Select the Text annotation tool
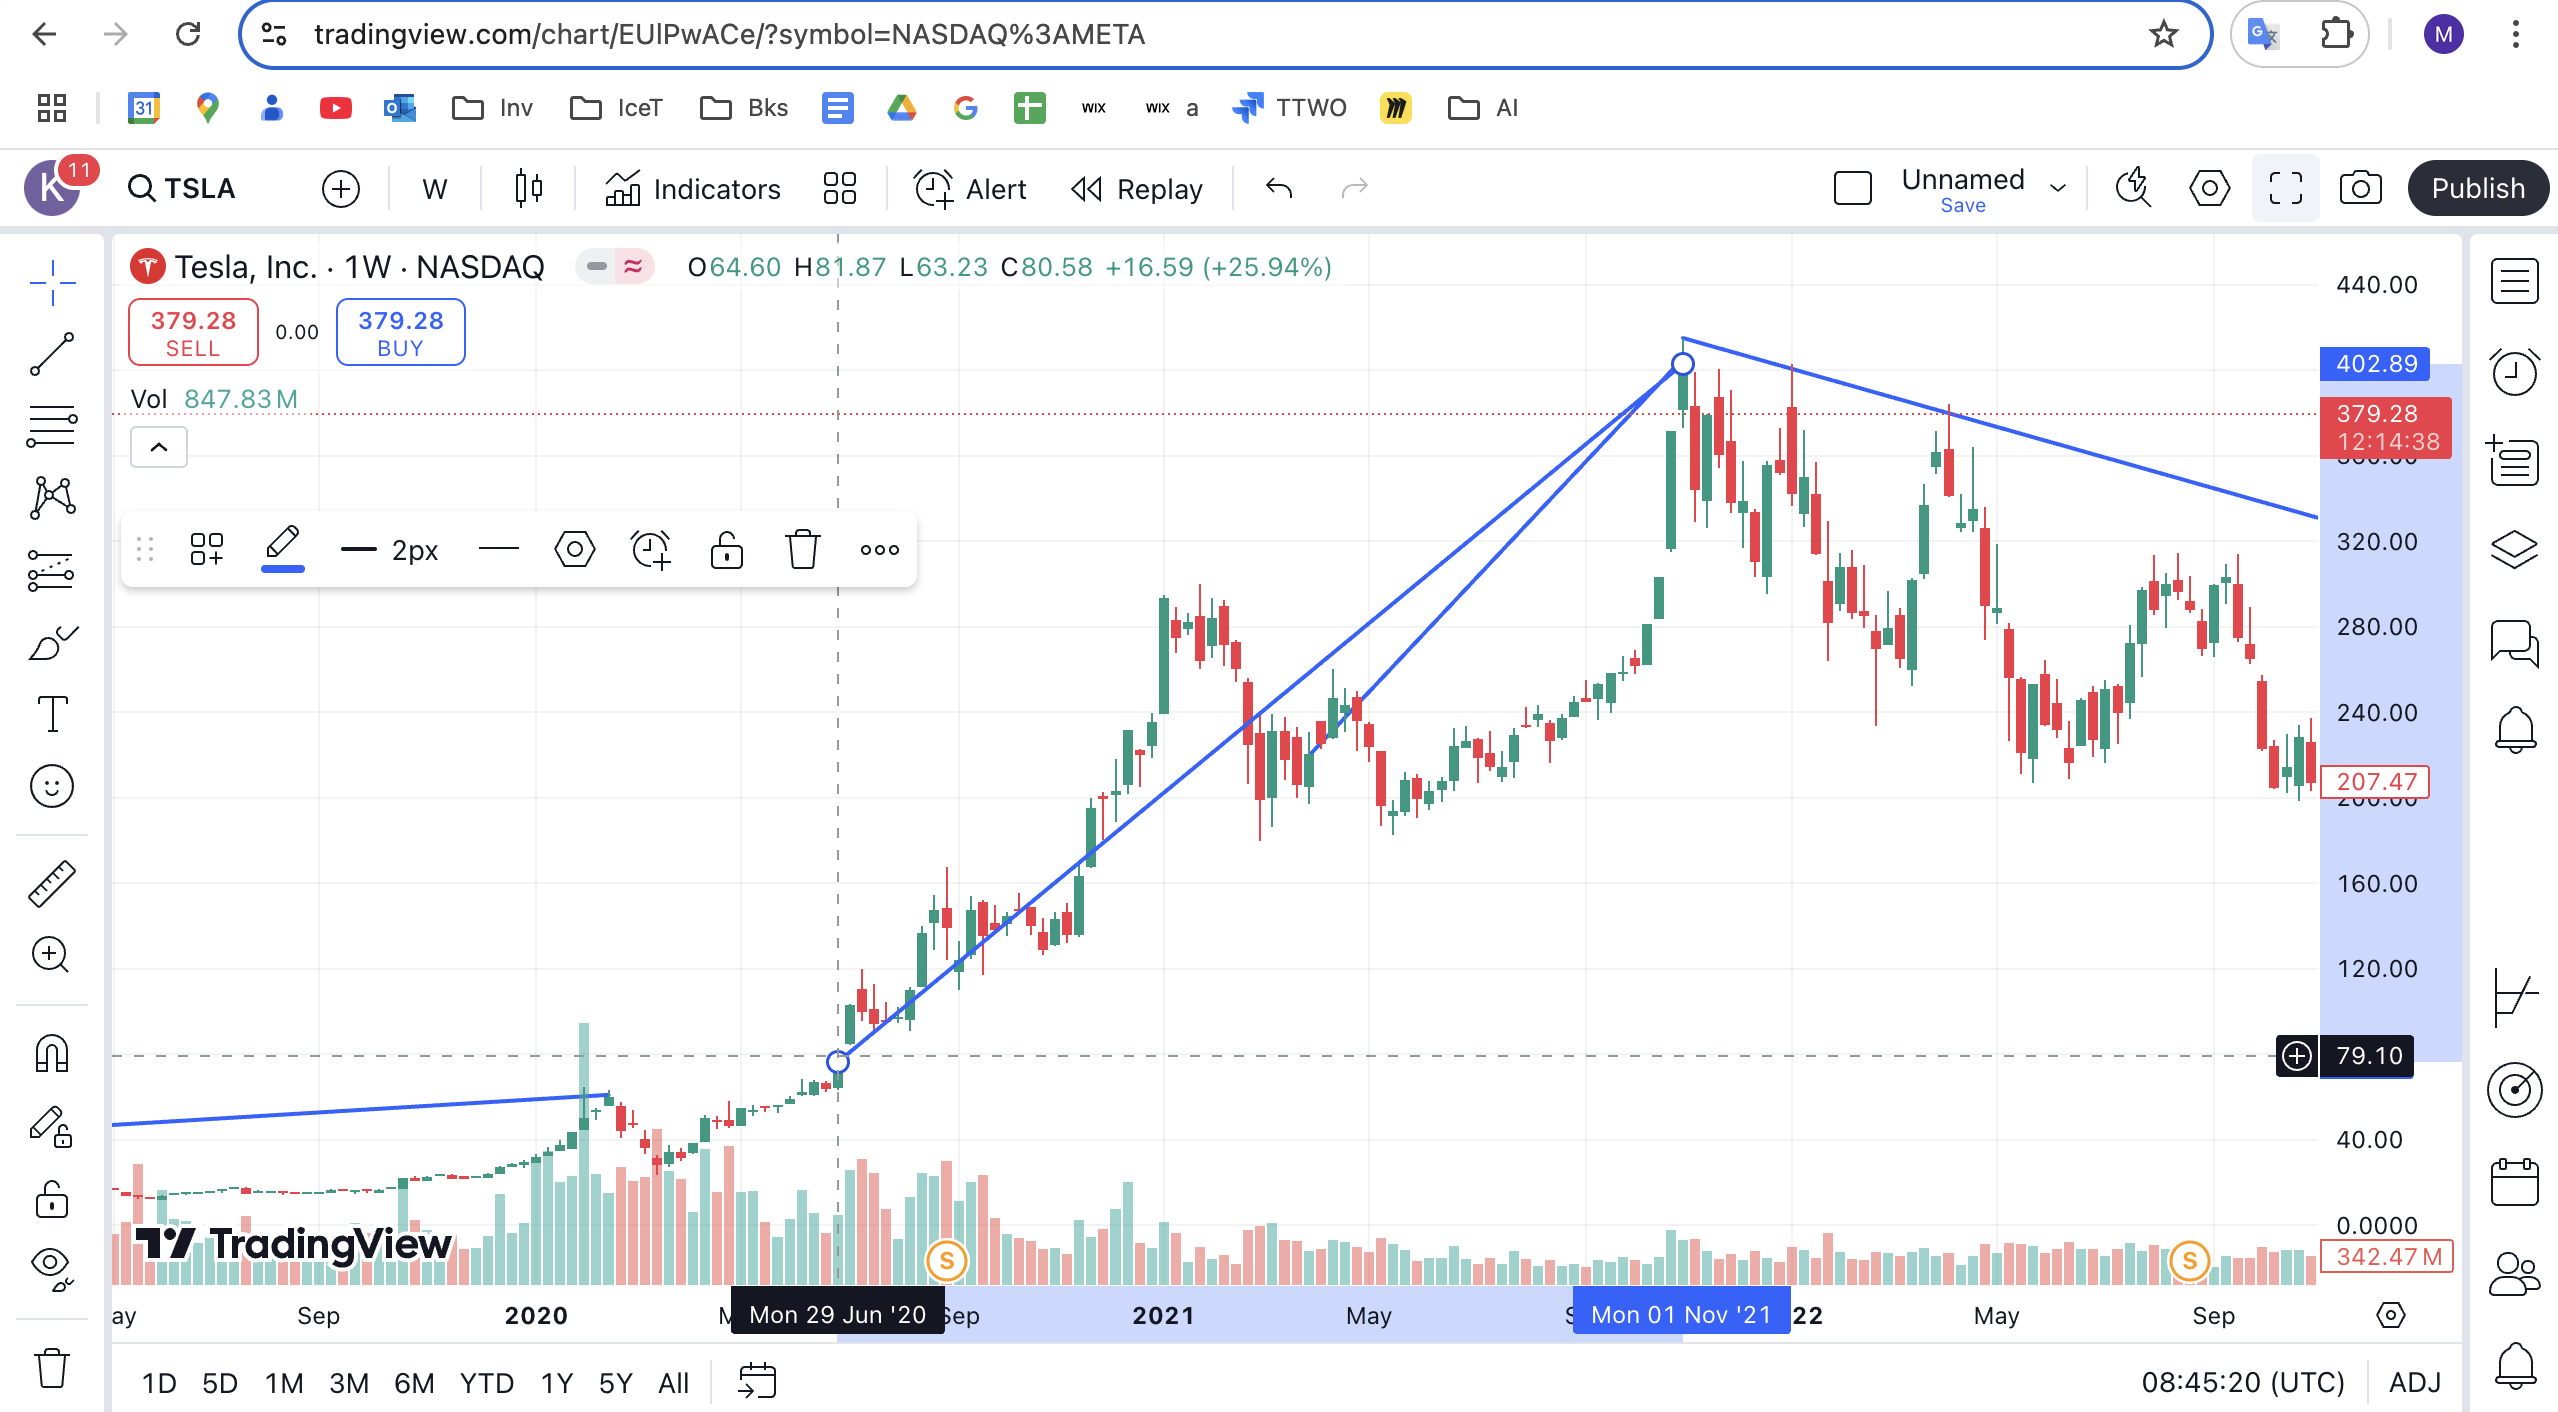 52,714
